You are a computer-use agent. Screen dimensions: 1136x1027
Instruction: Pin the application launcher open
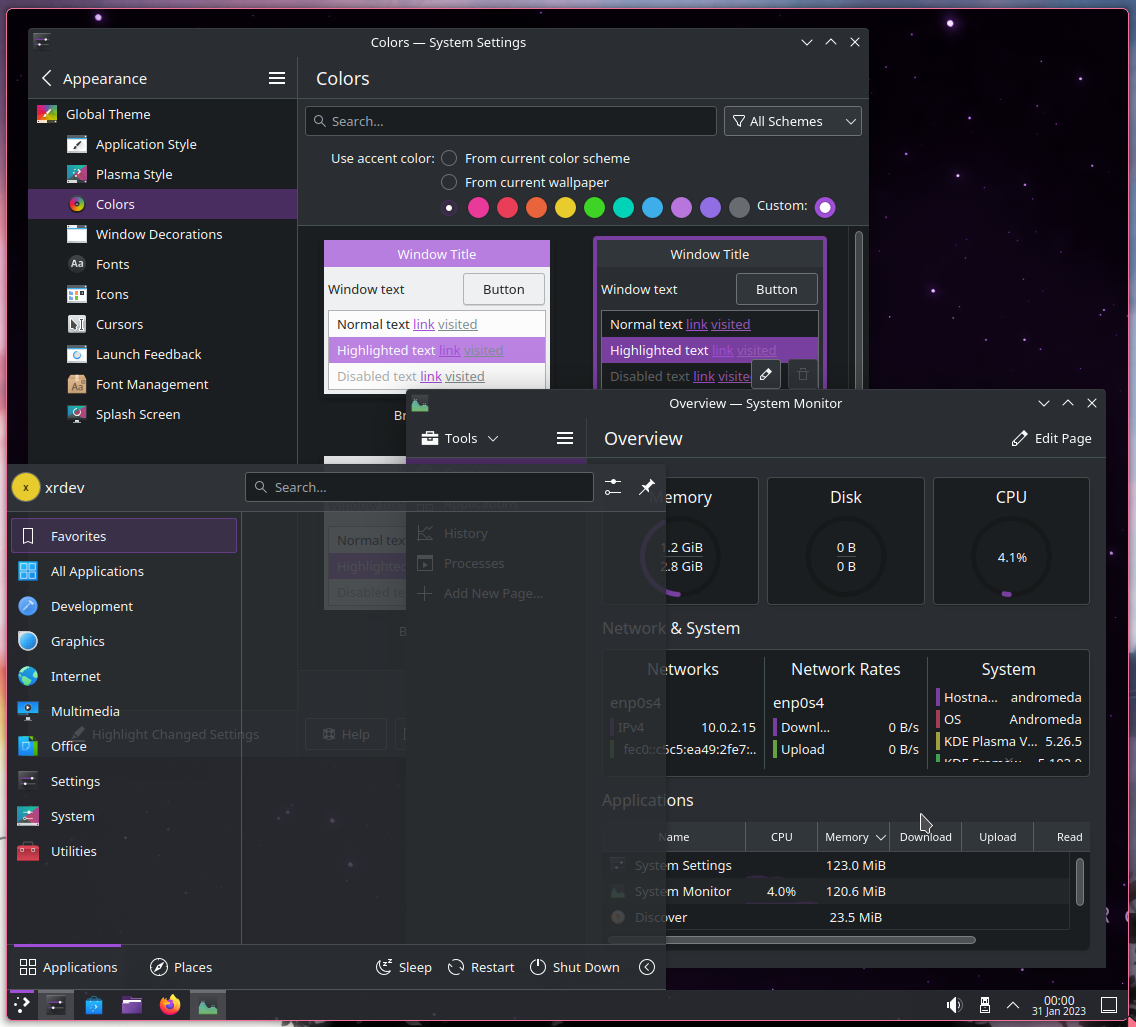pyautogui.click(x=646, y=487)
